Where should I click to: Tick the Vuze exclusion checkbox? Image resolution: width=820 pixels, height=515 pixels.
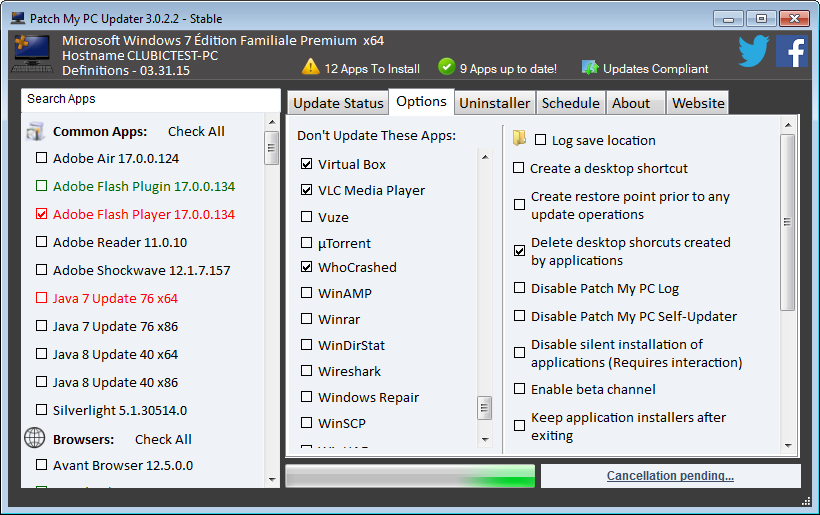[306, 216]
